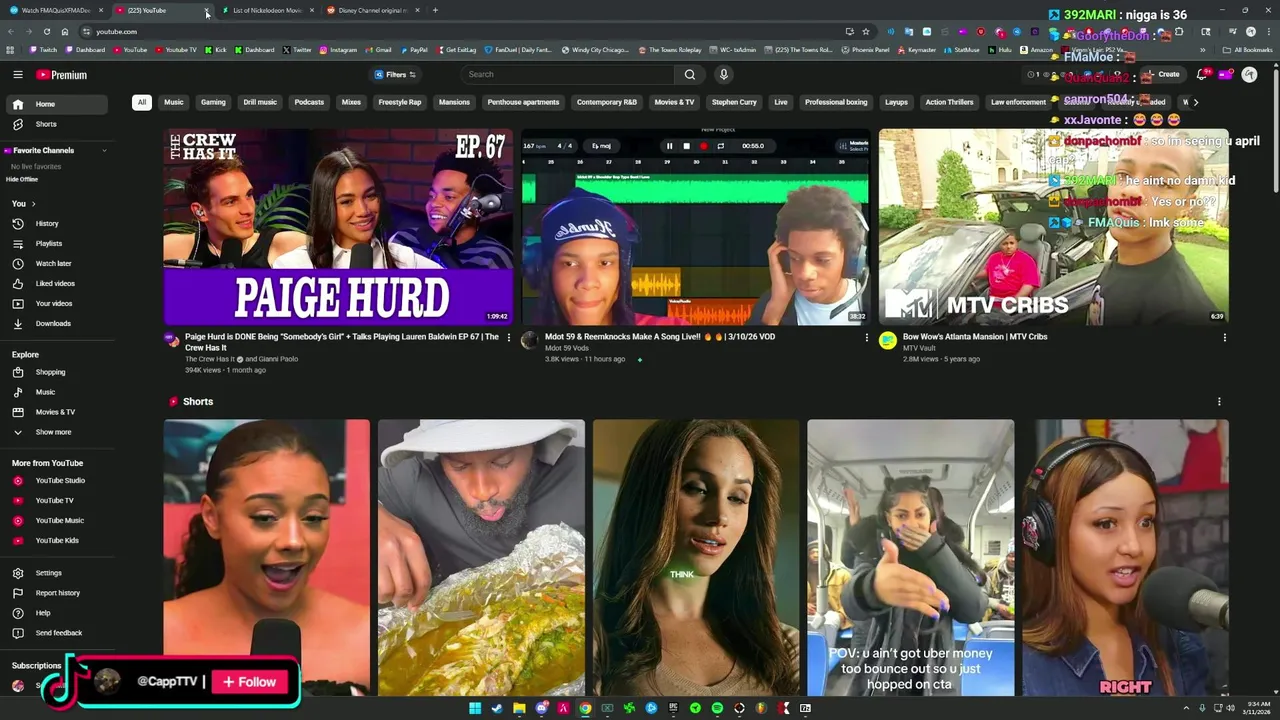Click the Create button
This screenshot has height=720, width=1280.
[1162, 74]
